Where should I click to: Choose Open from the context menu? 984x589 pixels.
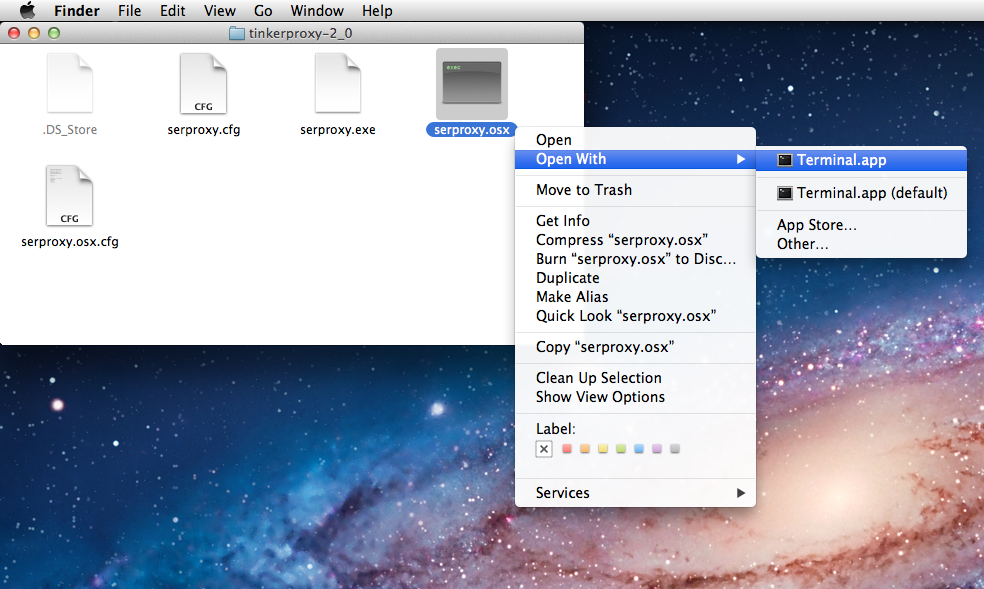point(635,140)
